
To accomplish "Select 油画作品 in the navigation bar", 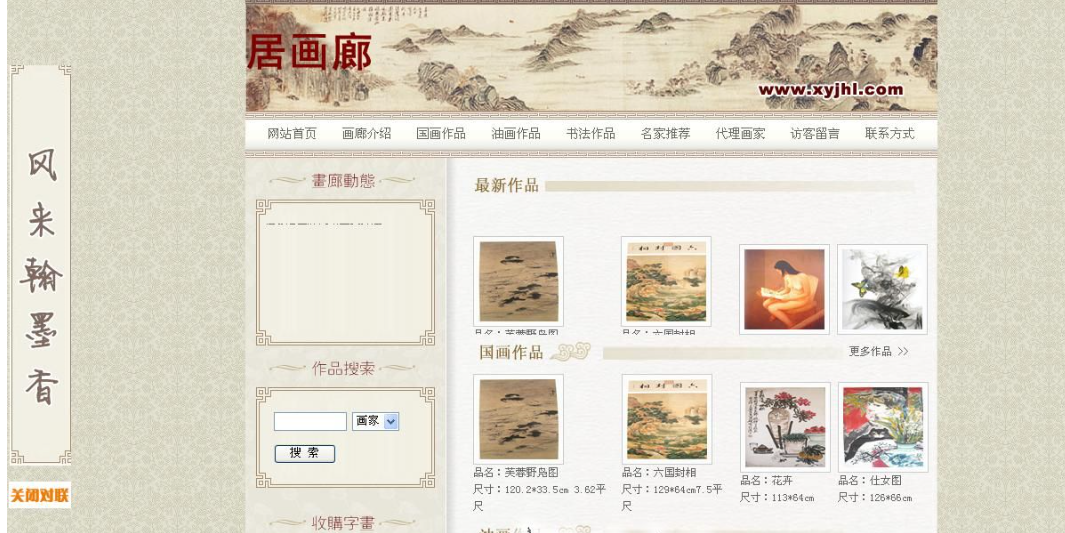I will coord(516,134).
